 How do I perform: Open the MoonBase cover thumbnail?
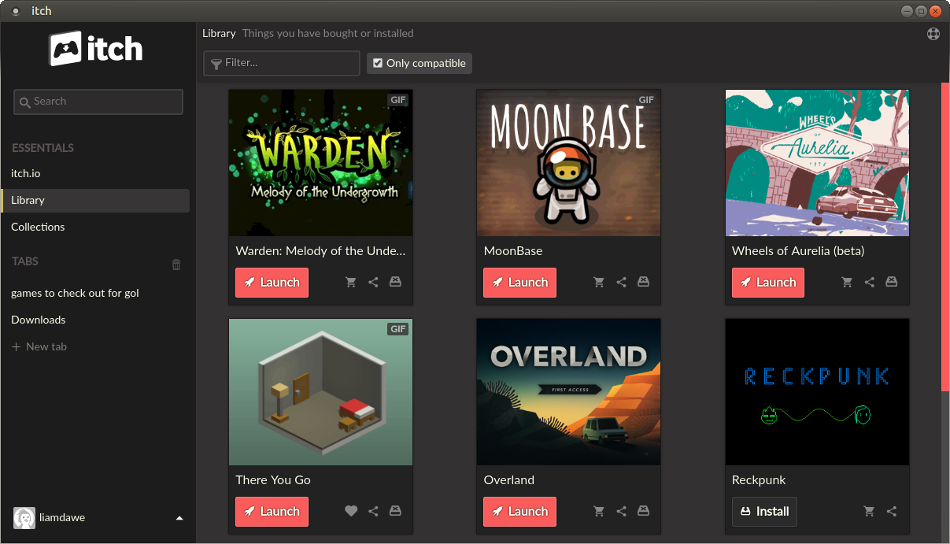(568, 163)
